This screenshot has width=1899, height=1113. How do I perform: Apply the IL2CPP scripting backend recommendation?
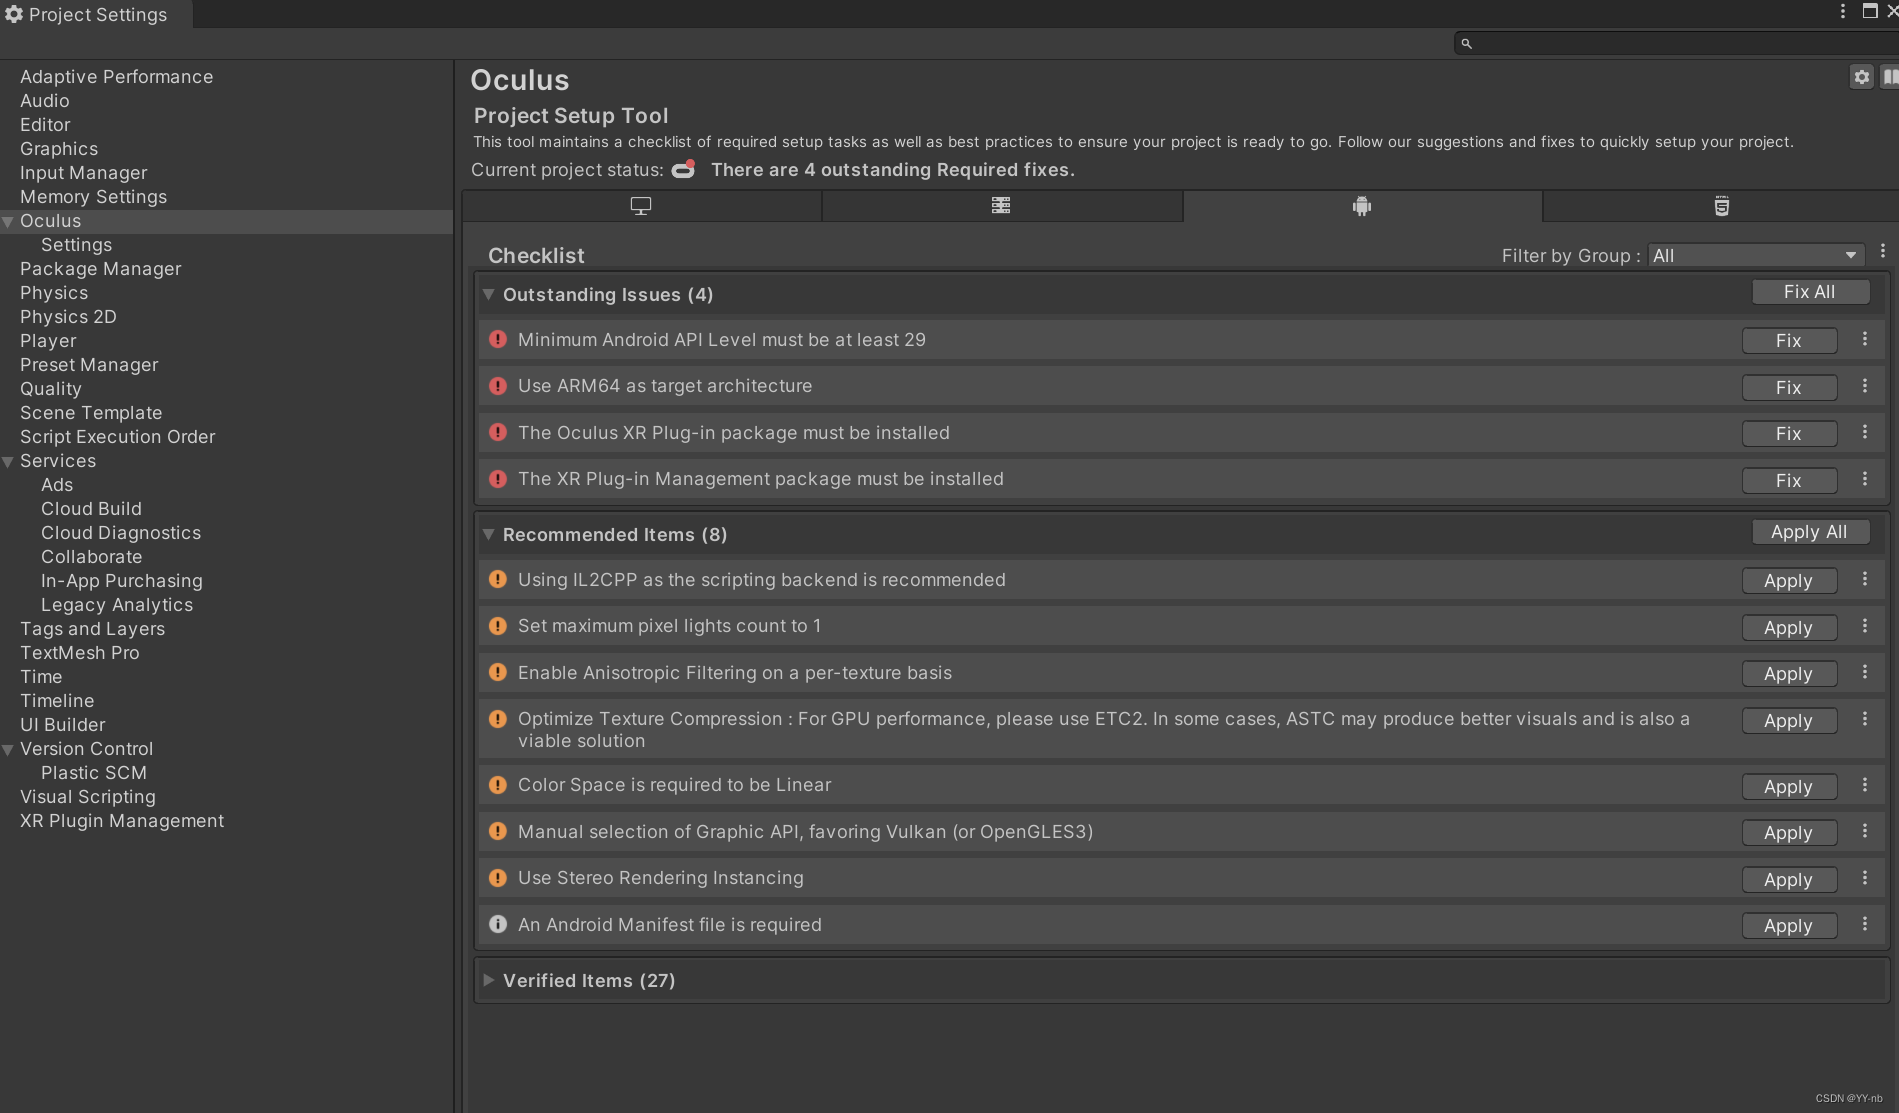pyautogui.click(x=1789, y=581)
